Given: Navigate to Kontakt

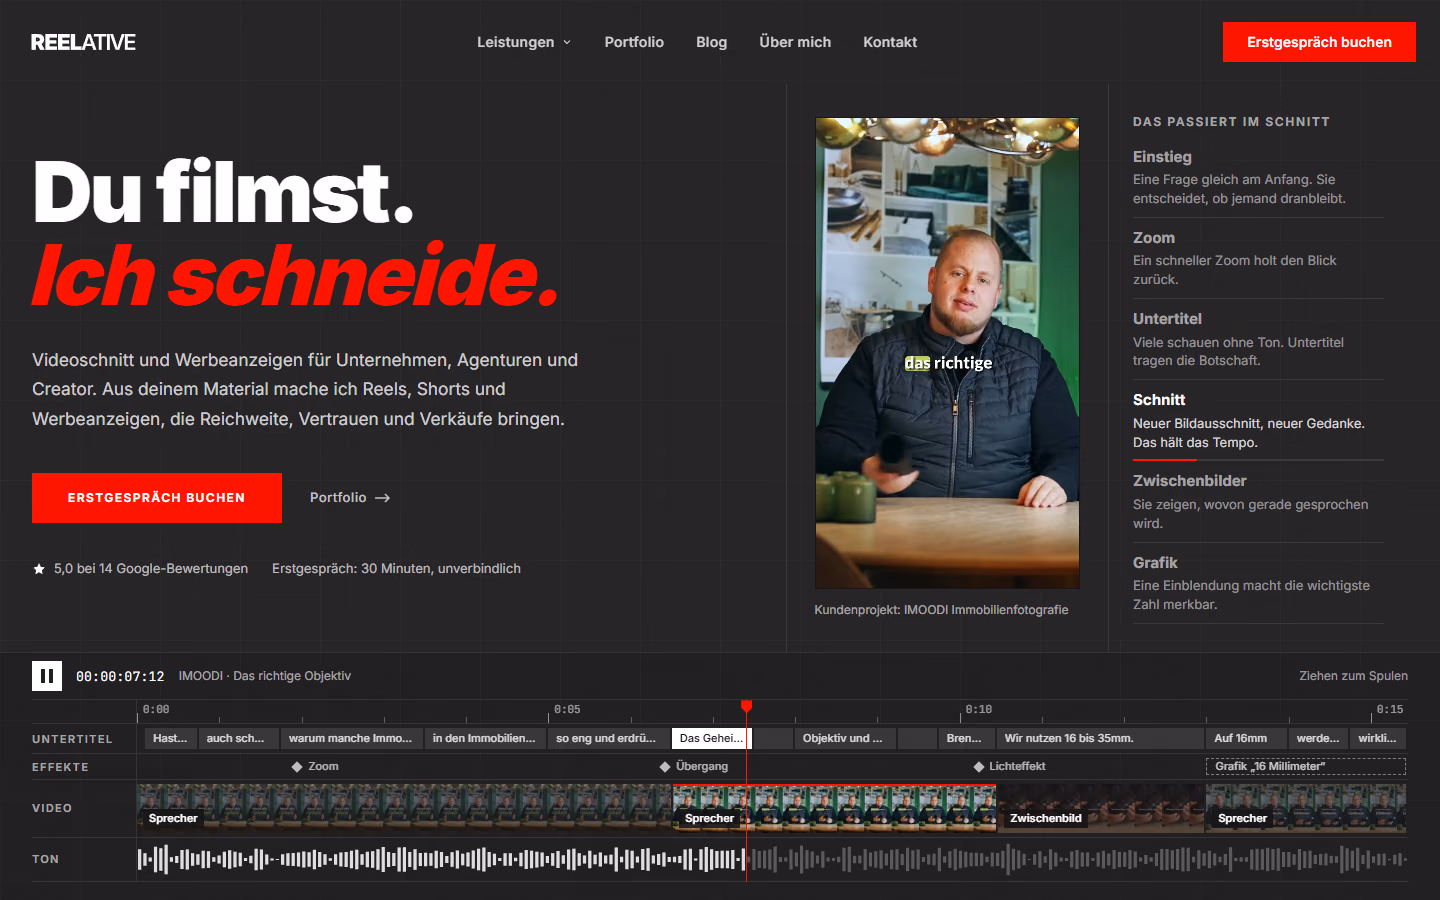Looking at the screenshot, I should click(890, 42).
